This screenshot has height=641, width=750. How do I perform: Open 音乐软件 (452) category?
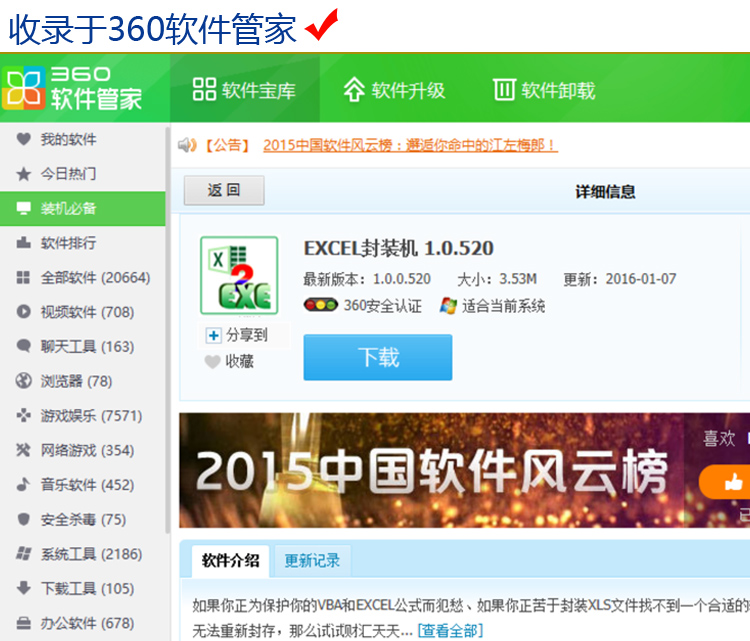pyautogui.click(x=83, y=485)
